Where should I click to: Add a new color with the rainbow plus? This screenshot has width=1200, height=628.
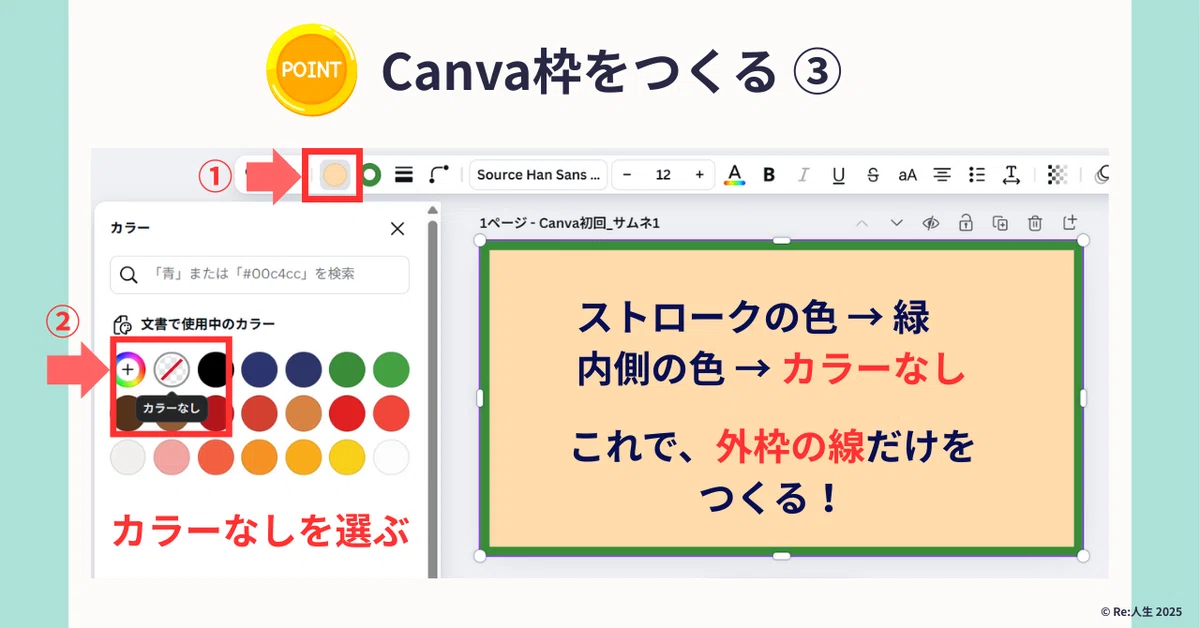tap(128, 369)
